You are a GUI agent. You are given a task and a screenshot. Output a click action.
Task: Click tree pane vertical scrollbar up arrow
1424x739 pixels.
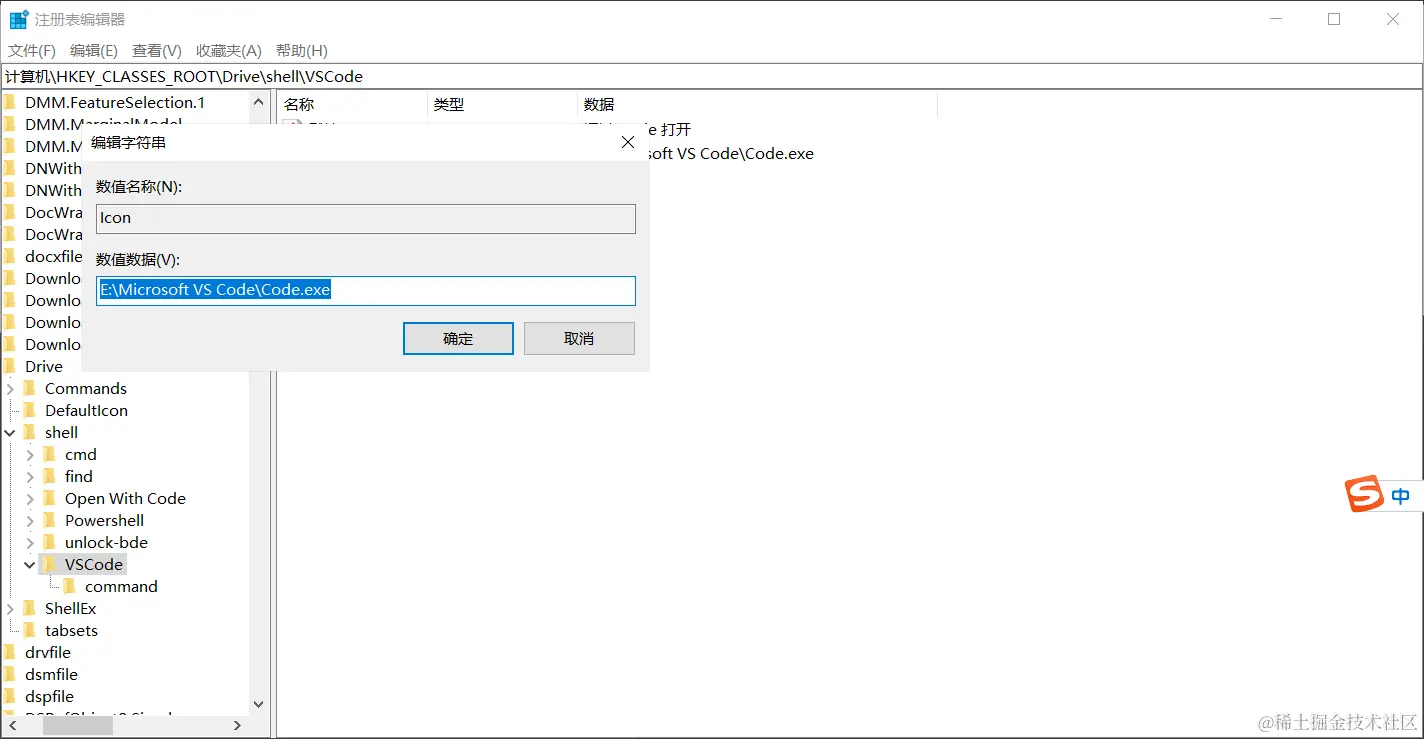[258, 101]
